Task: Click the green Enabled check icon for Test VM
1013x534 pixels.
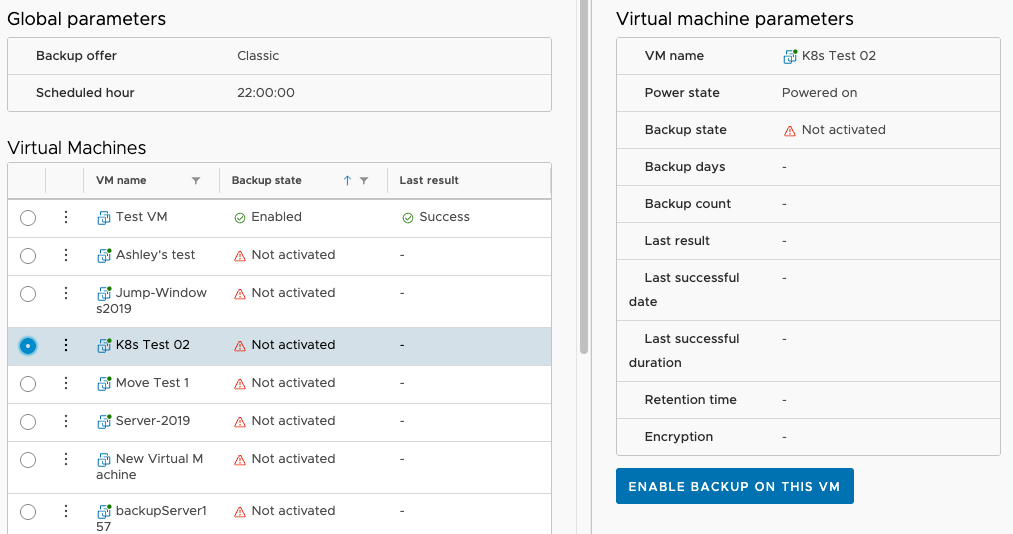Action: coord(240,218)
